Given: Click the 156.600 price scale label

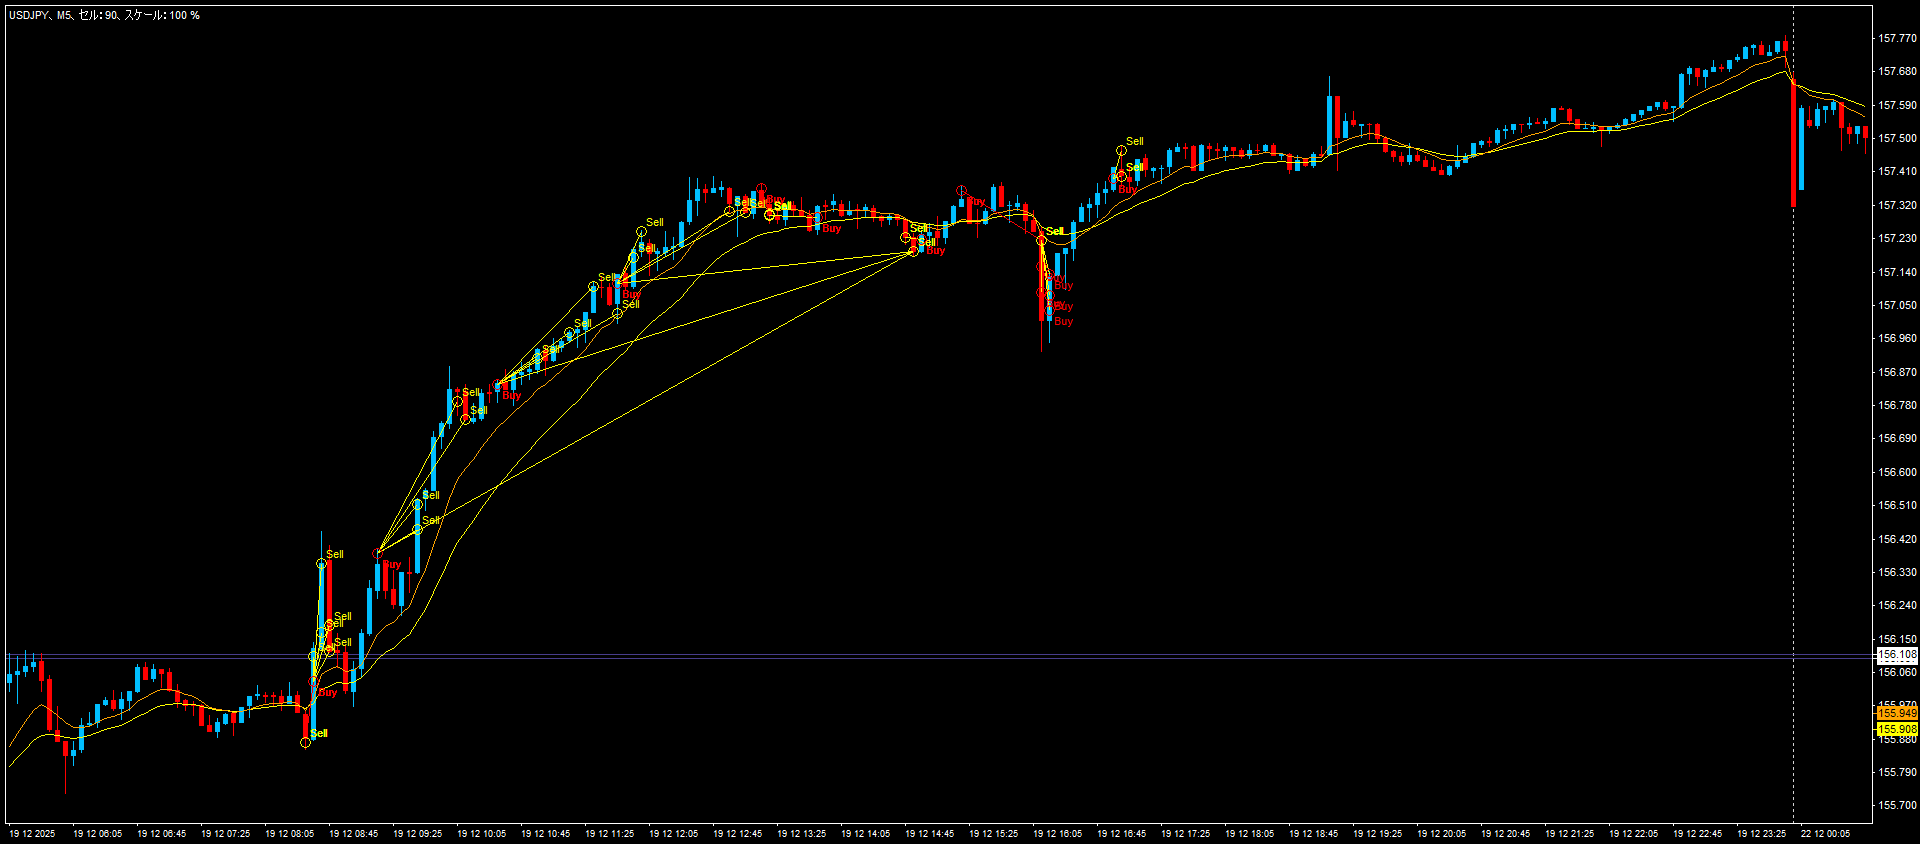Looking at the screenshot, I should point(1896,472).
